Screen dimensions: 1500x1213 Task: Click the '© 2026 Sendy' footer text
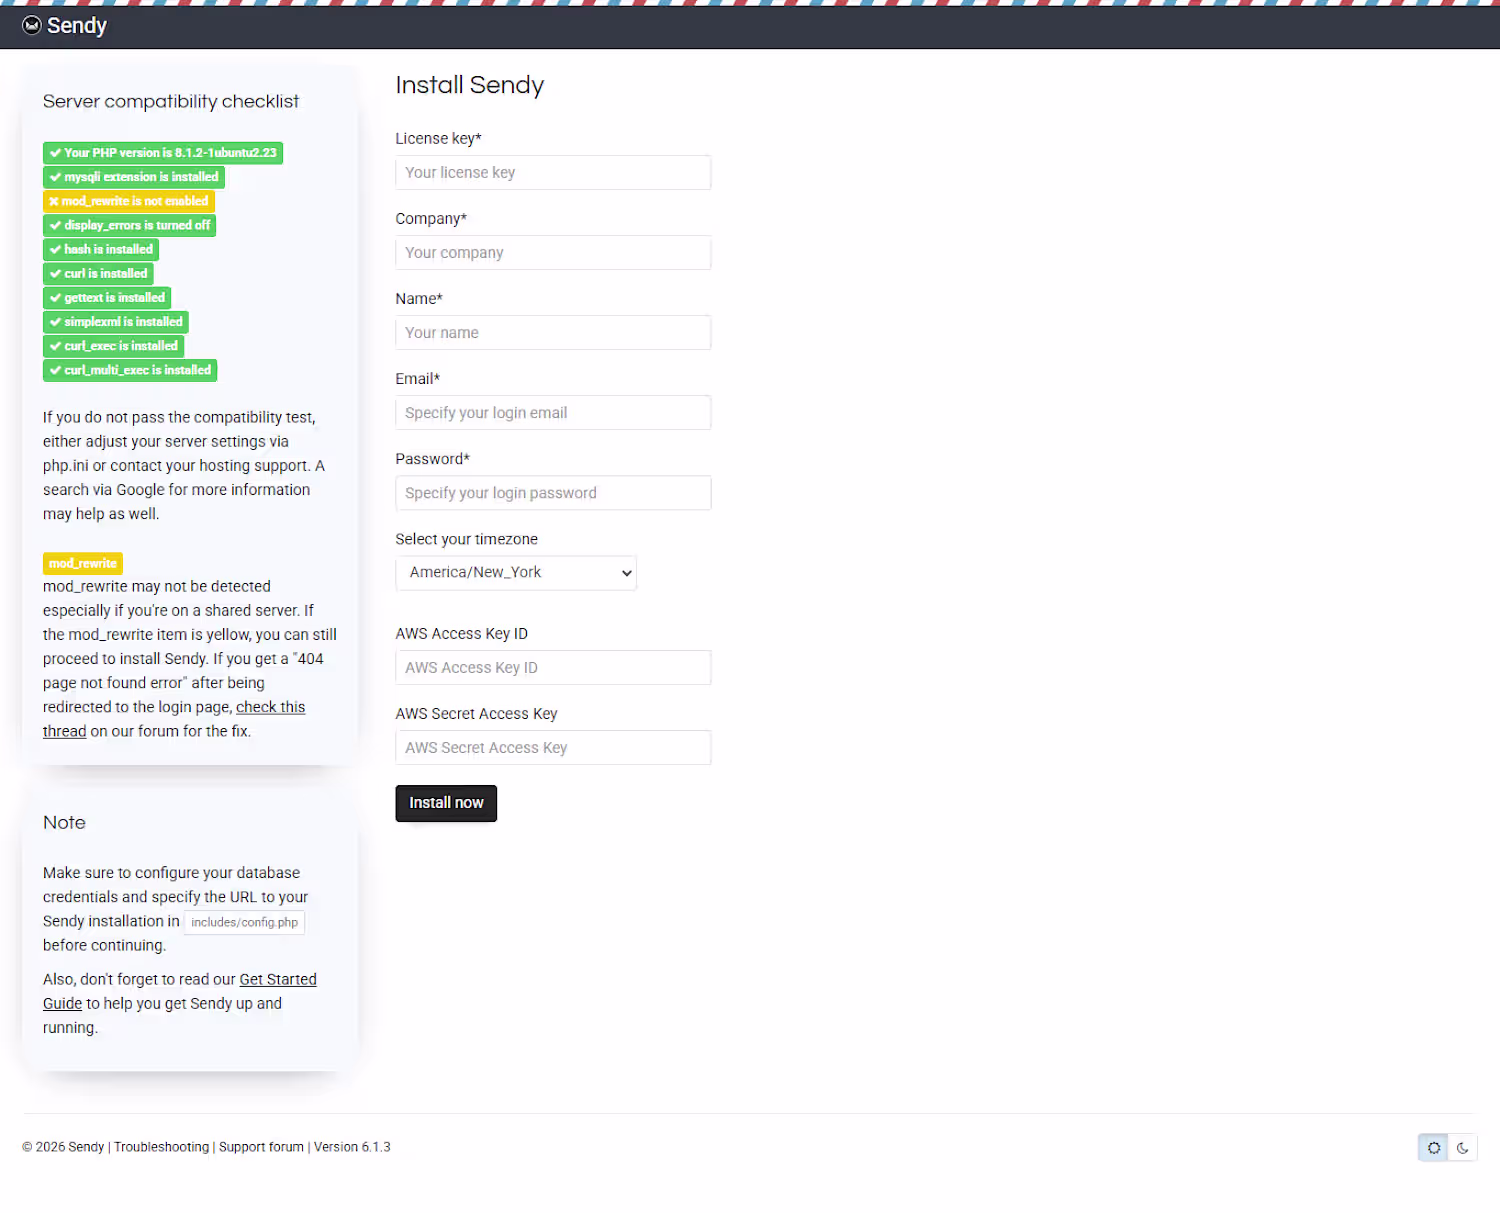[63, 1147]
